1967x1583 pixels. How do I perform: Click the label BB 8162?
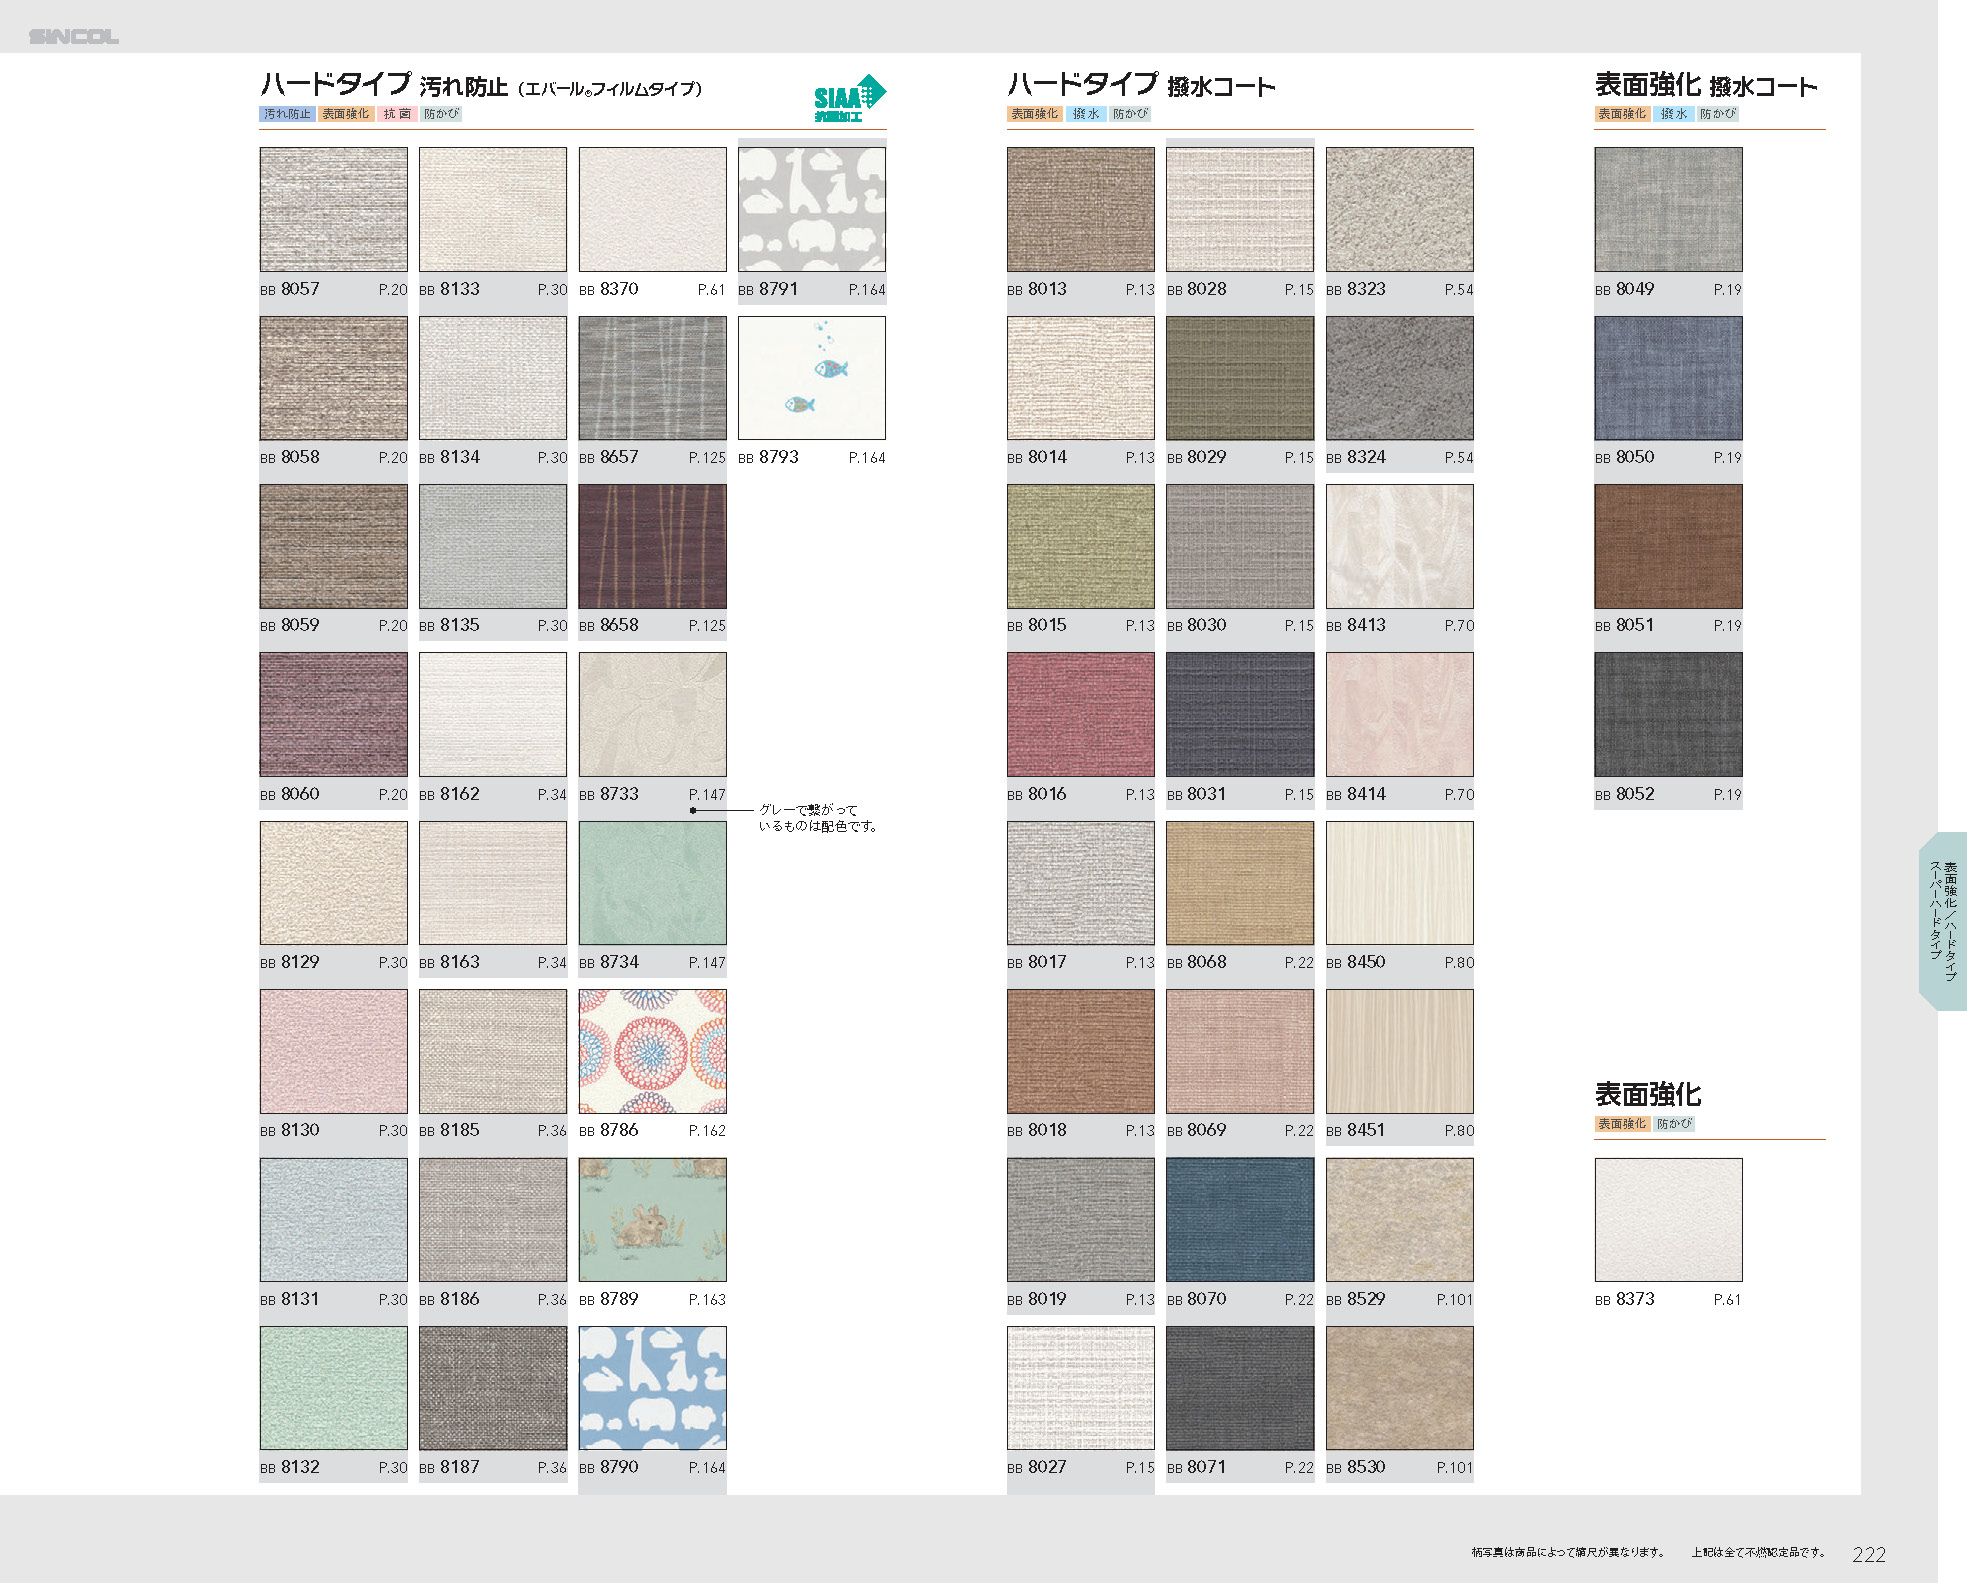449,794
